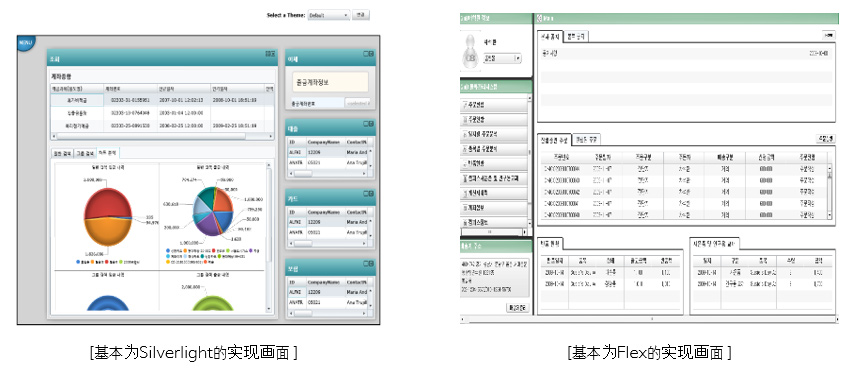Viewport: 852px width, 370px height.
Task: Select second tab in top Flex content panel
Action: tap(575, 36)
